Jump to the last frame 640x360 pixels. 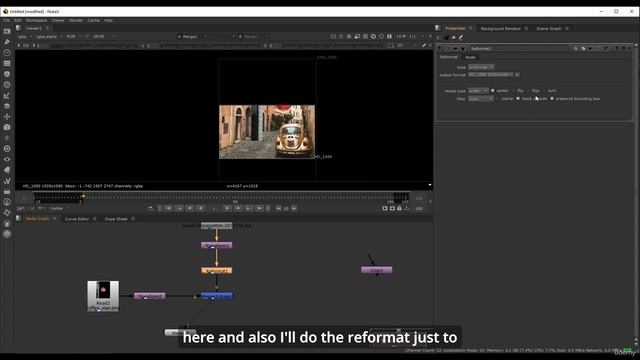point(260,208)
